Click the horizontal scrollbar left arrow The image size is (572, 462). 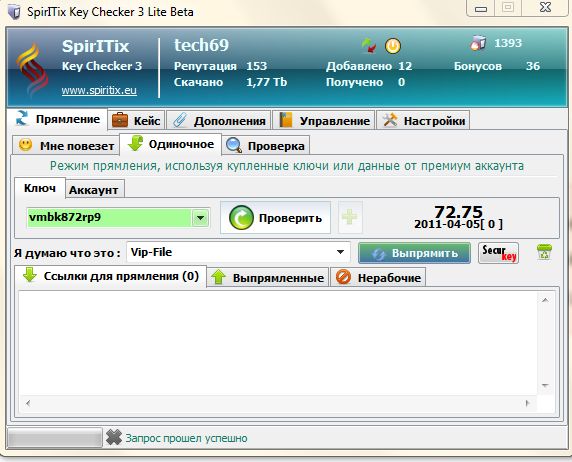(28, 403)
